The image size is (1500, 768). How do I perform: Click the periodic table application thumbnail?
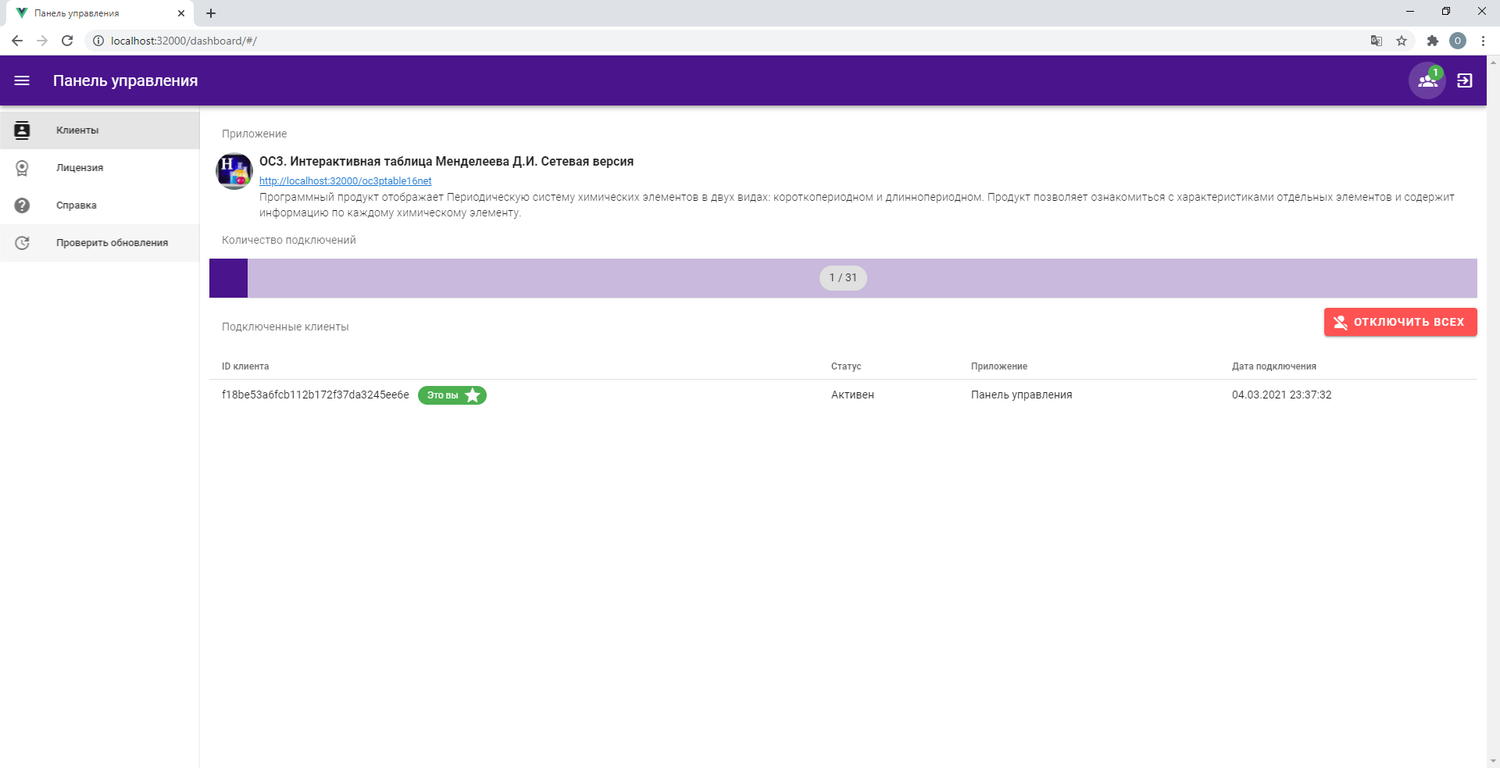234,171
